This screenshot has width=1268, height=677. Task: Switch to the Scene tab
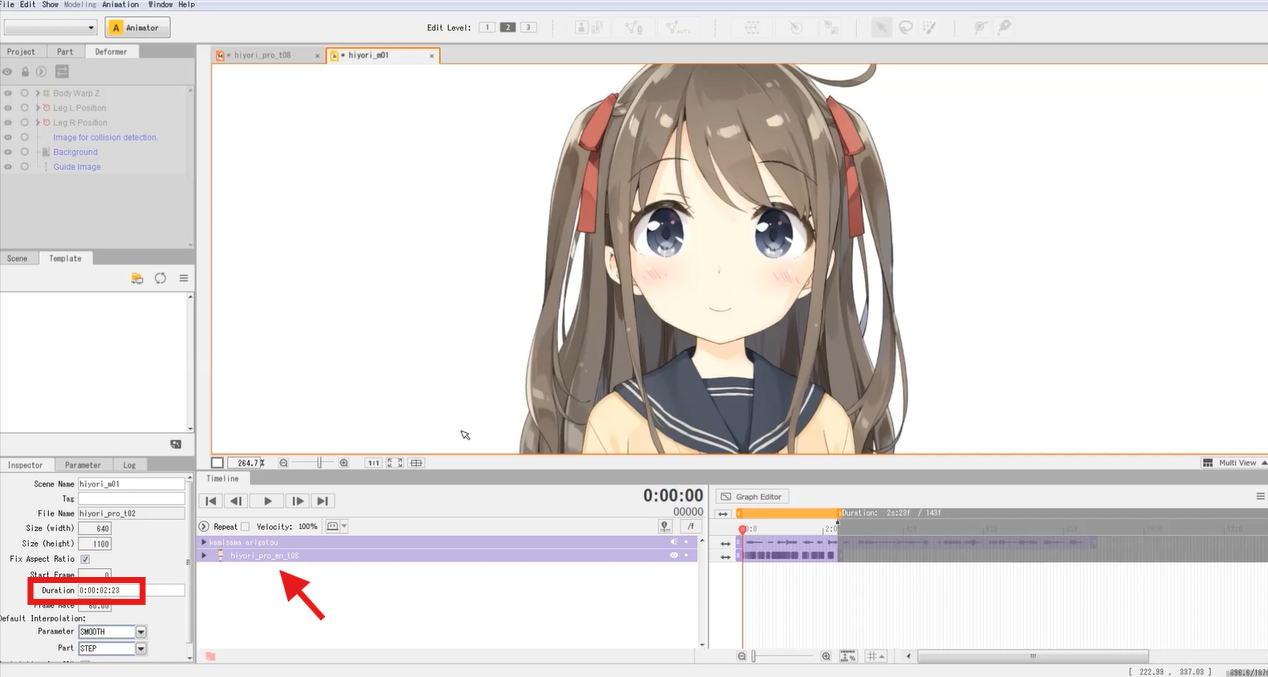click(18, 258)
